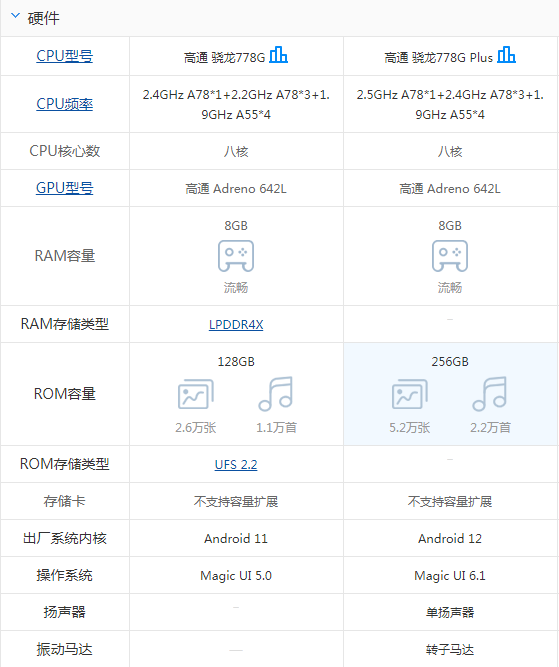
Task: Click the 转子马达 cell
Action: pos(451,649)
